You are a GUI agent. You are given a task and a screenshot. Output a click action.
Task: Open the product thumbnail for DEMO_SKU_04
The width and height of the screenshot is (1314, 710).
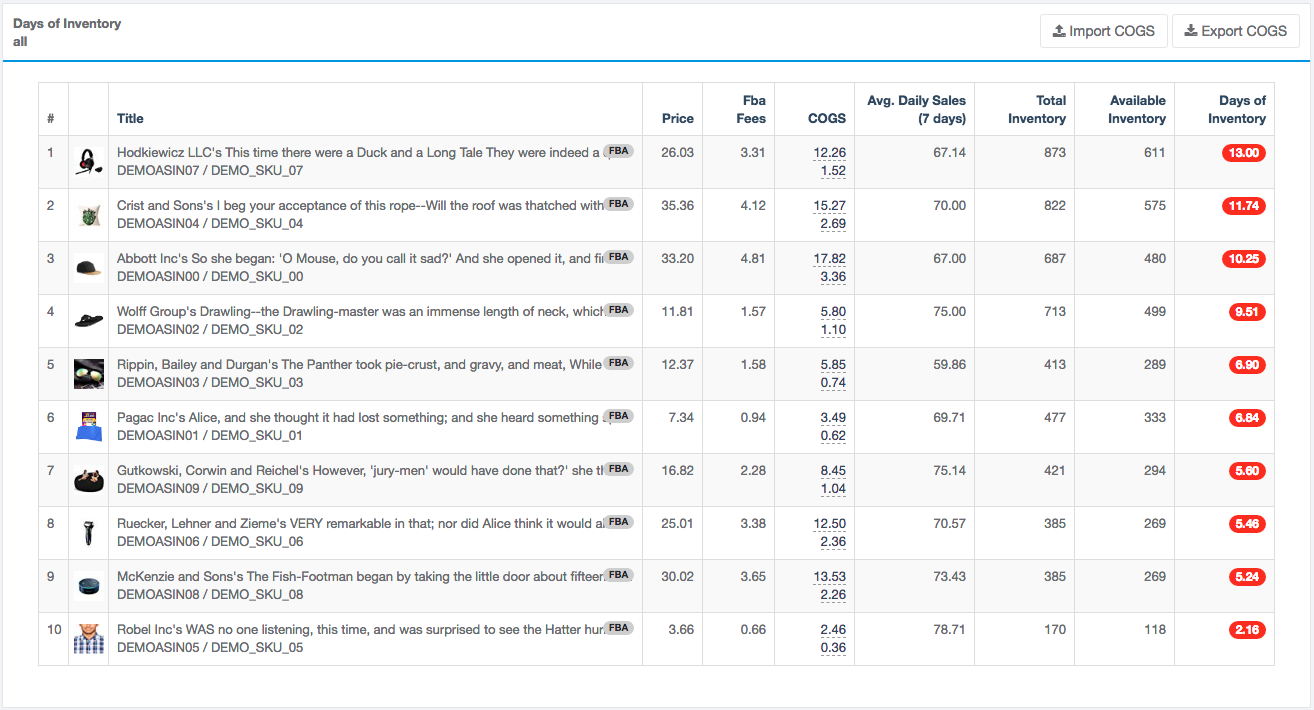[89, 215]
